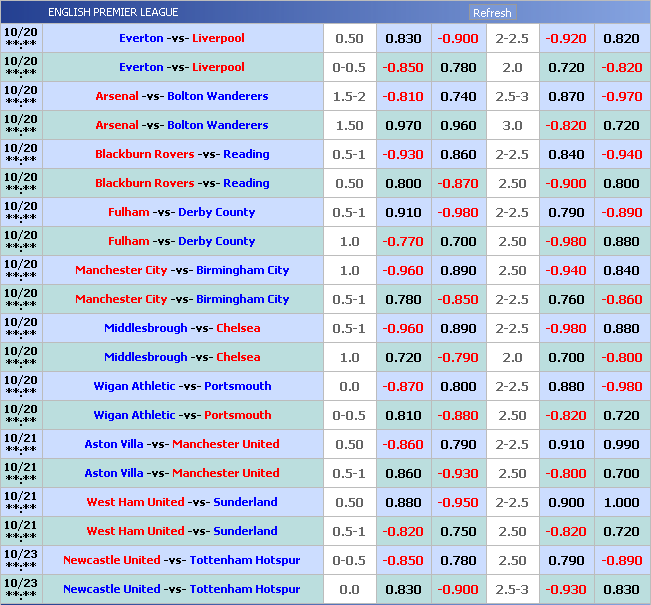Select Birmingham City in the 1.0 handicap row
Image resolution: width=651 pixels, height=605 pixels.
pos(243,271)
